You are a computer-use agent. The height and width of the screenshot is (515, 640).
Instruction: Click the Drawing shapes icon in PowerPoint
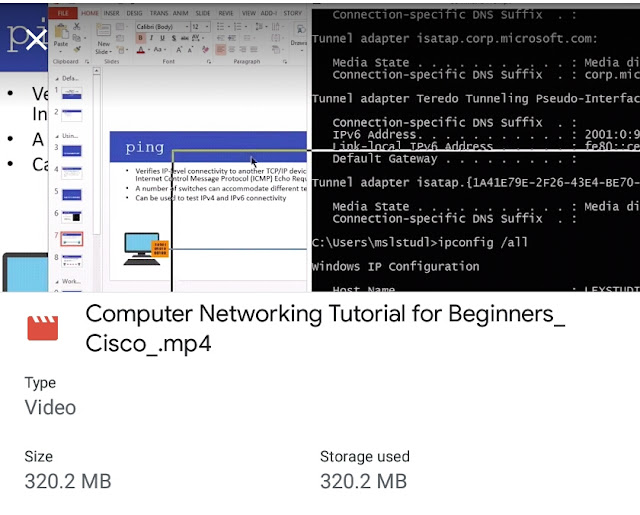[x=301, y=31]
